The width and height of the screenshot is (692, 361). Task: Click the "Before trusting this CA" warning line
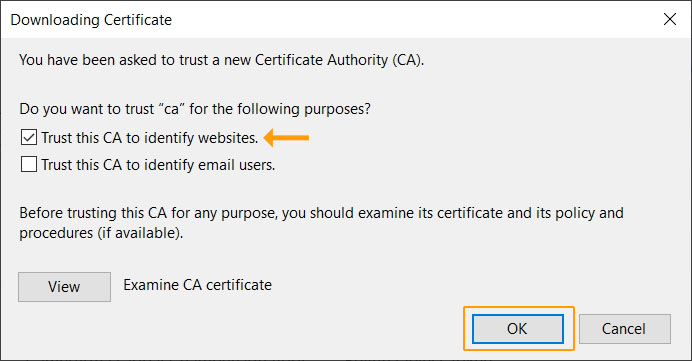coord(321,213)
